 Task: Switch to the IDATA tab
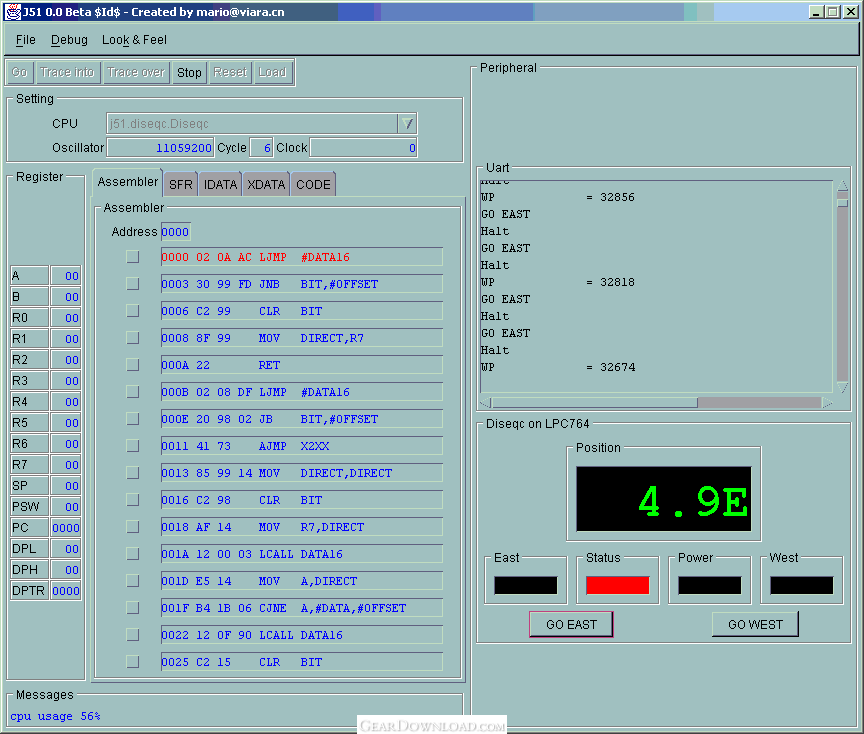click(220, 185)
